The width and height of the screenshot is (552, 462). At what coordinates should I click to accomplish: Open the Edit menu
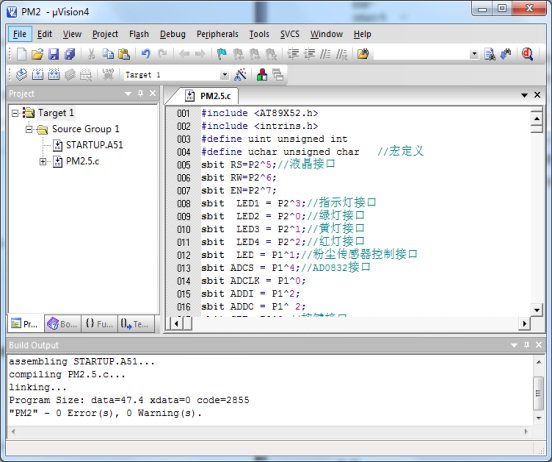pyautogui.click(x=45, y=34)
